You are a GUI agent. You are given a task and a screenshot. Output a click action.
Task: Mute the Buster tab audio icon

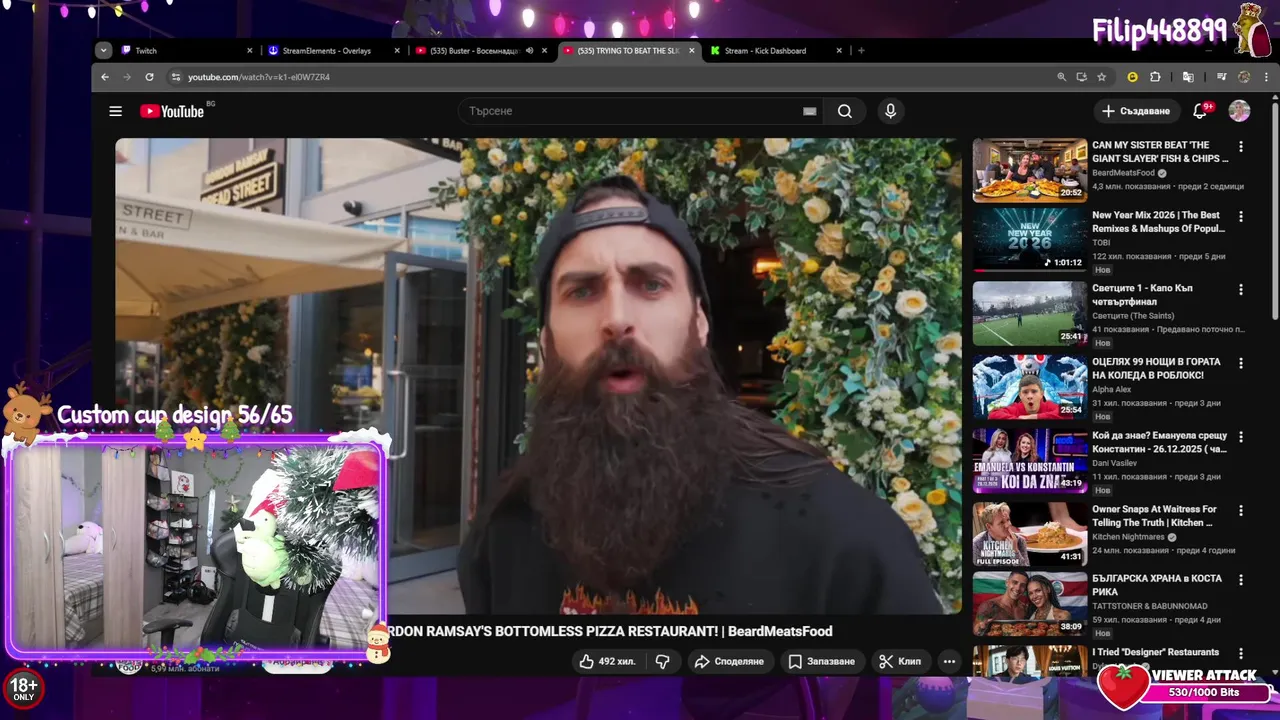coord(529,50)
